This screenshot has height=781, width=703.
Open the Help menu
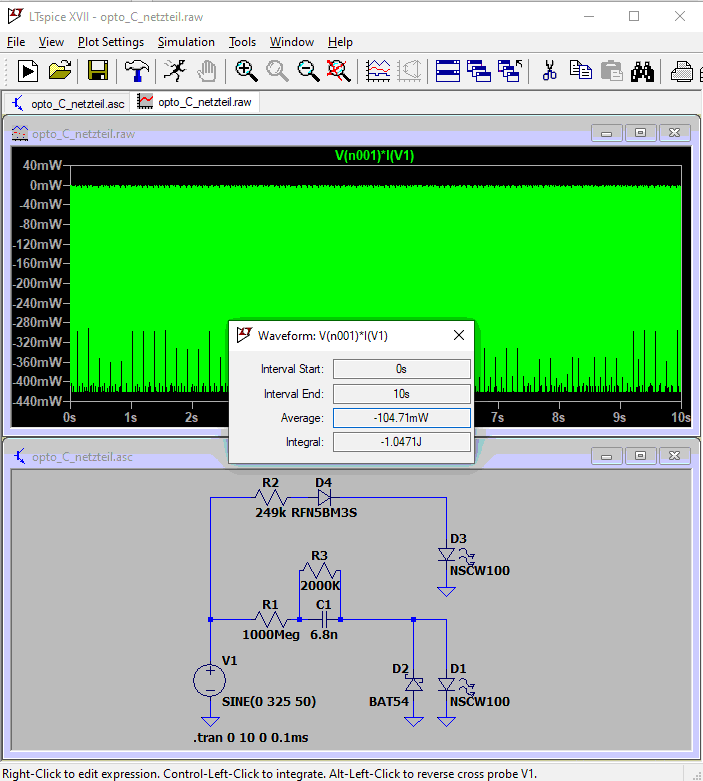pyautogui.click(x=340, y=42)
